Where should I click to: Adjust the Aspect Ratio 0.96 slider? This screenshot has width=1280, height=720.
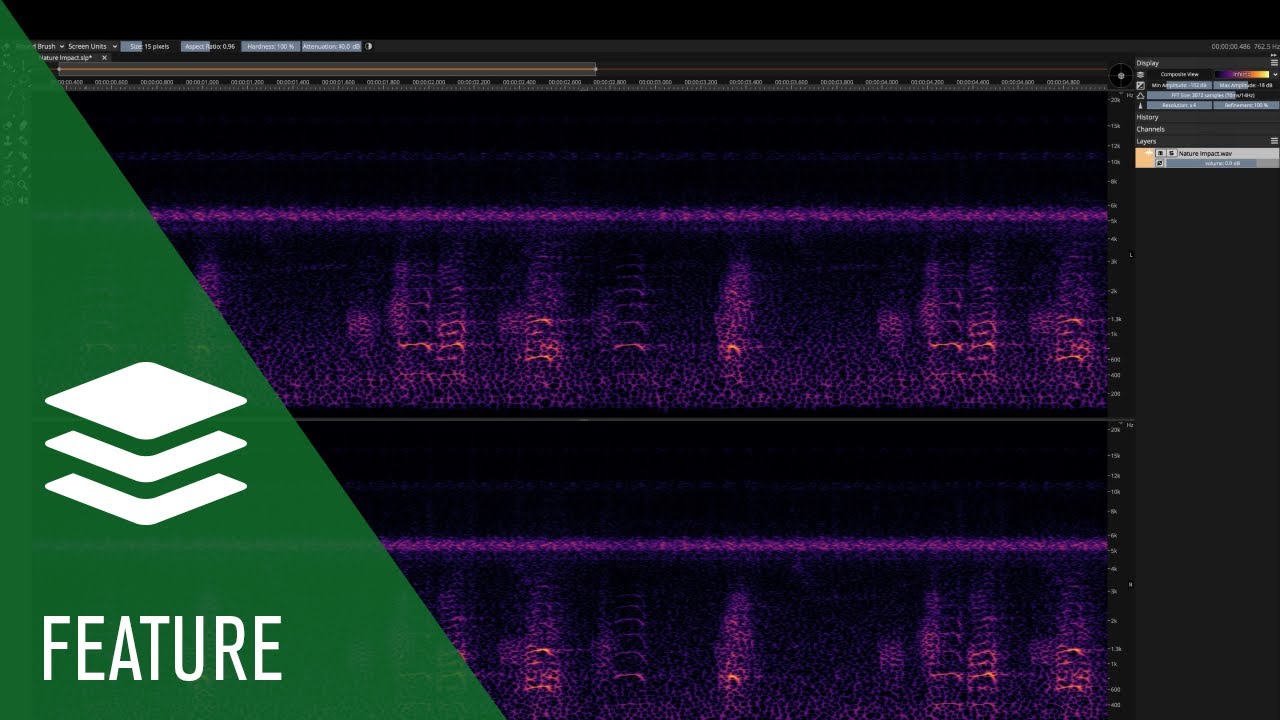208,46
